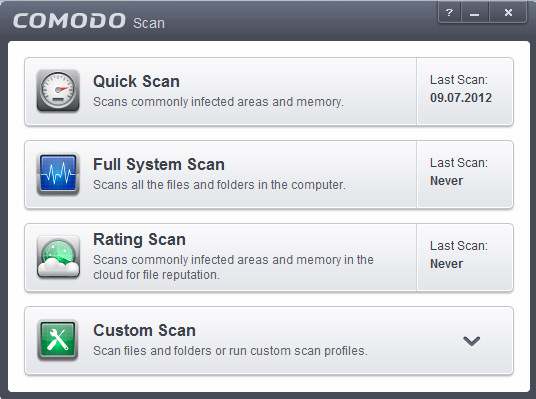This screenshot has width=536, height=399.
Task: Launch Full System Scan from its title
Action: point(159,164)
